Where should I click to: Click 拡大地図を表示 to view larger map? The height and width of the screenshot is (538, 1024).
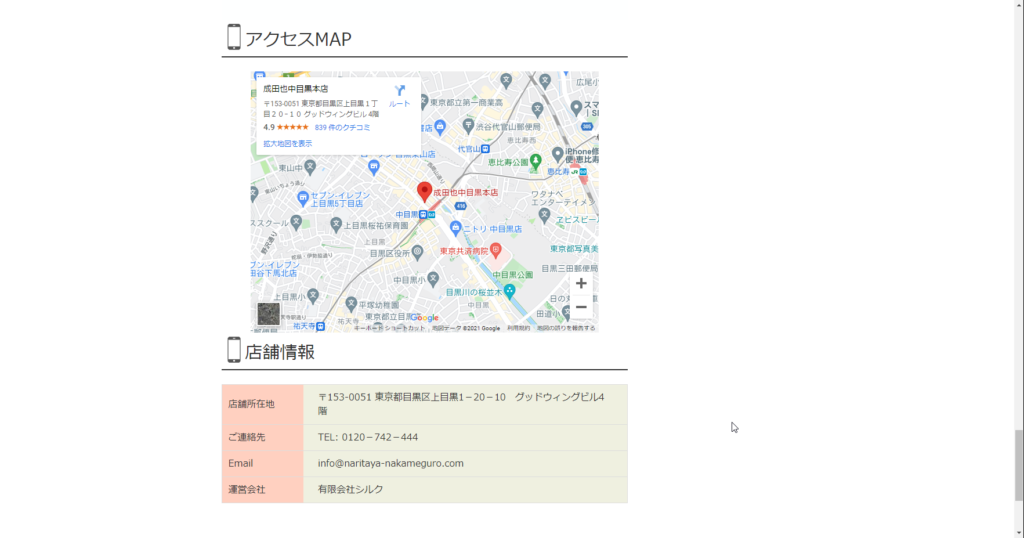point(287,144)
